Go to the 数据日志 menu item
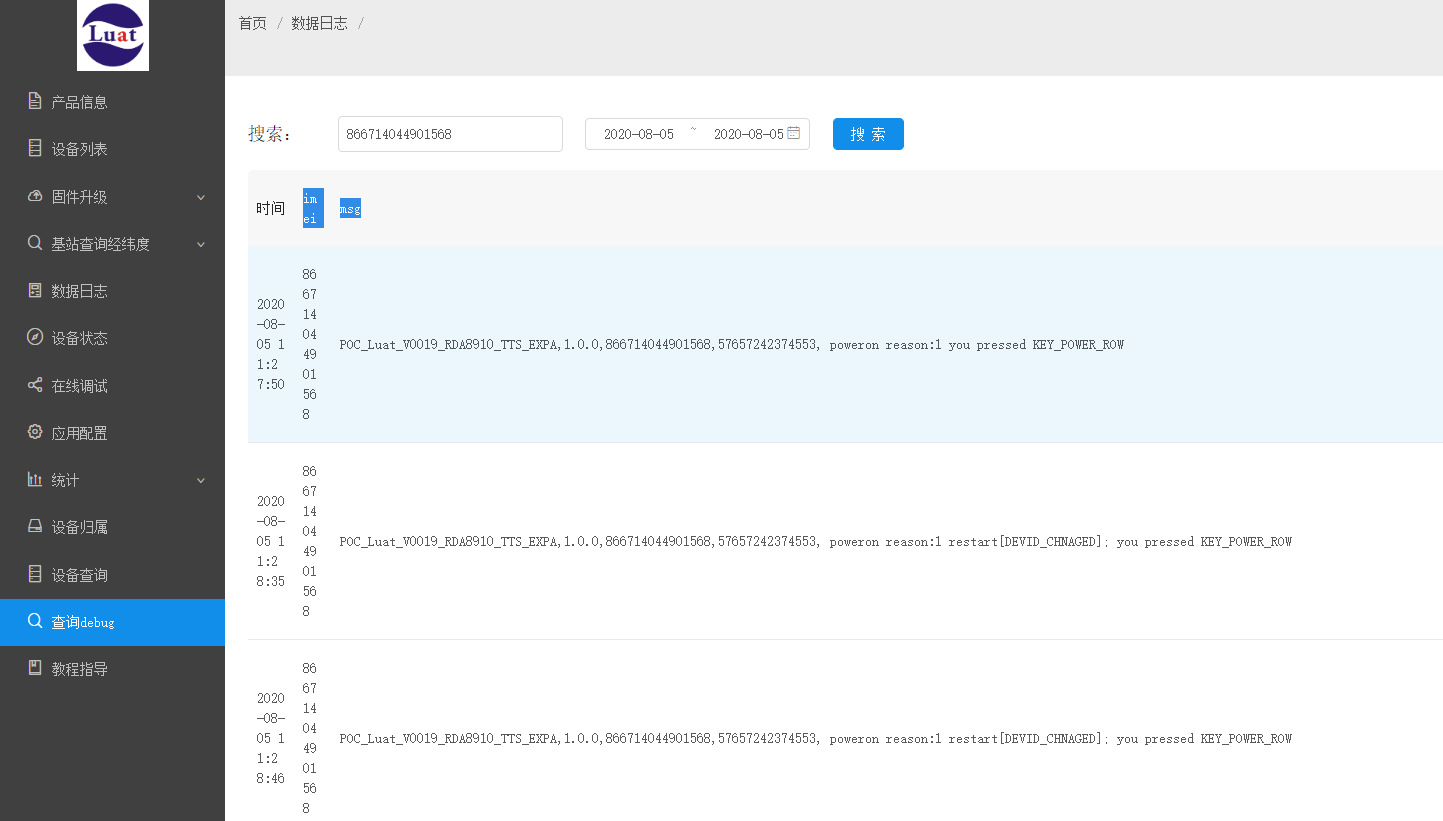This screenshot has width=1443, height=821. [x=112, y=291]
